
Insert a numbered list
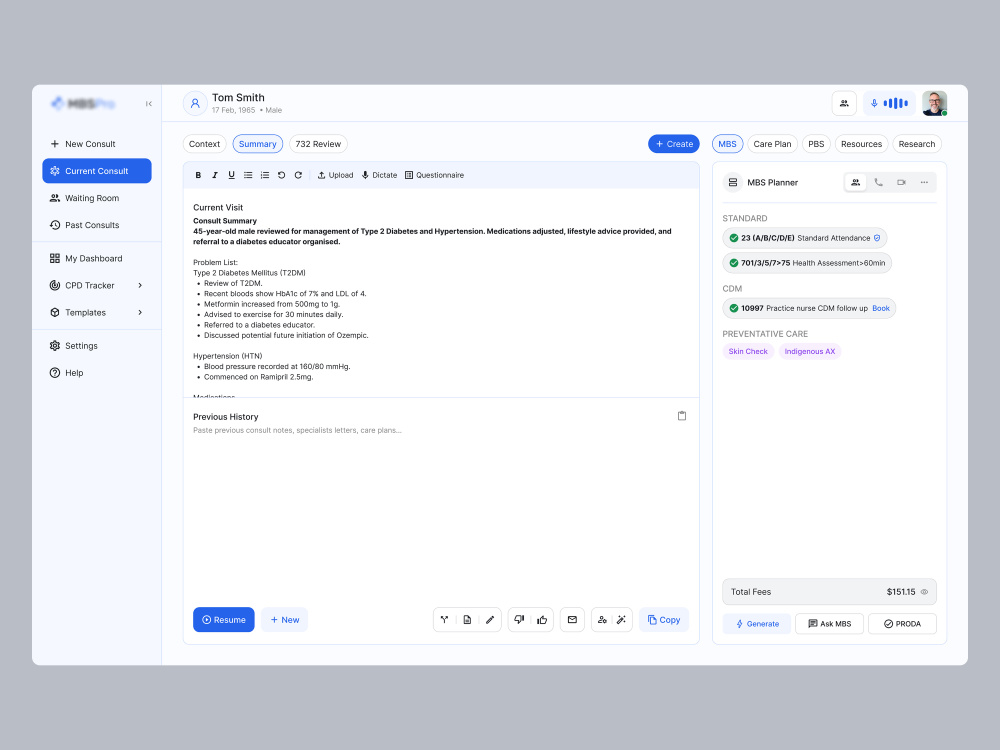[x=265, y=175]
